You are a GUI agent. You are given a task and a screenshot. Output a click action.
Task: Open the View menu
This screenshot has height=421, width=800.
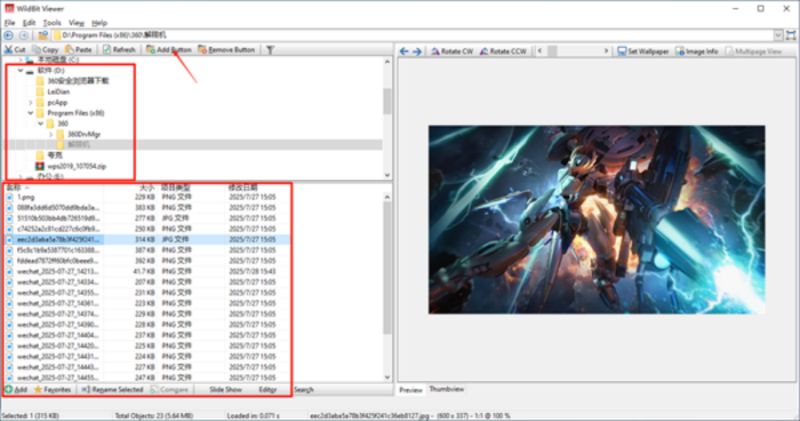click(76, 23)
